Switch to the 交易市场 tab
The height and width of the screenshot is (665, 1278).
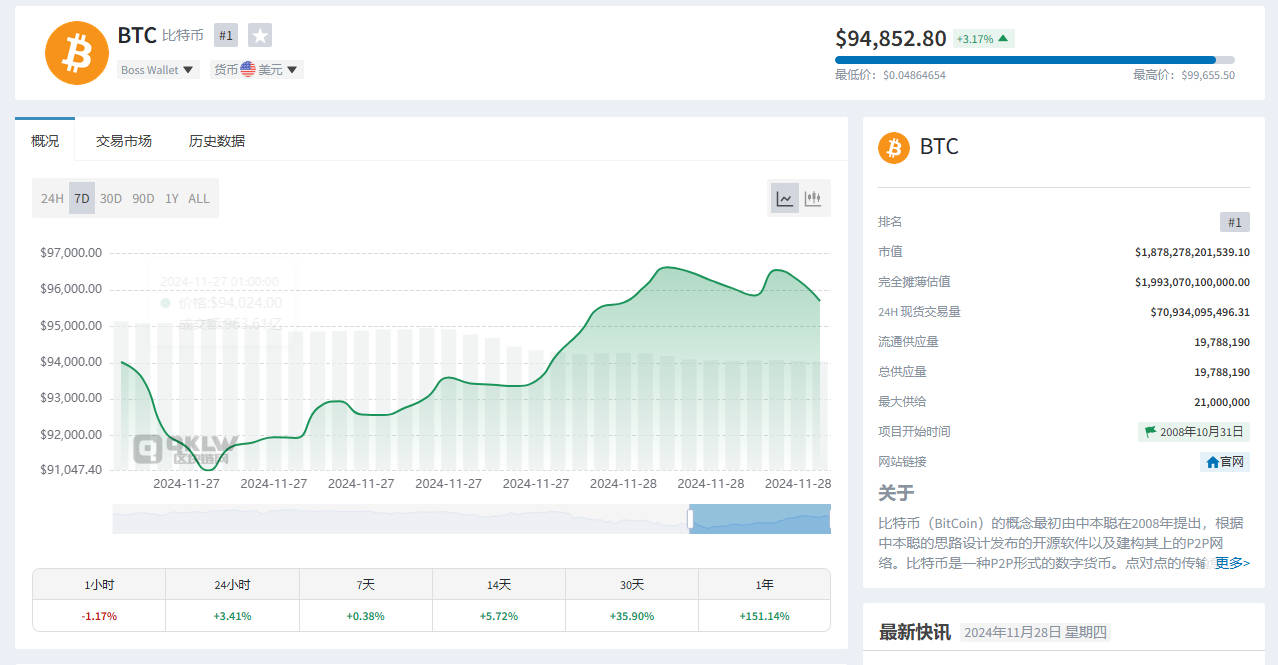(x=124, y=141)
